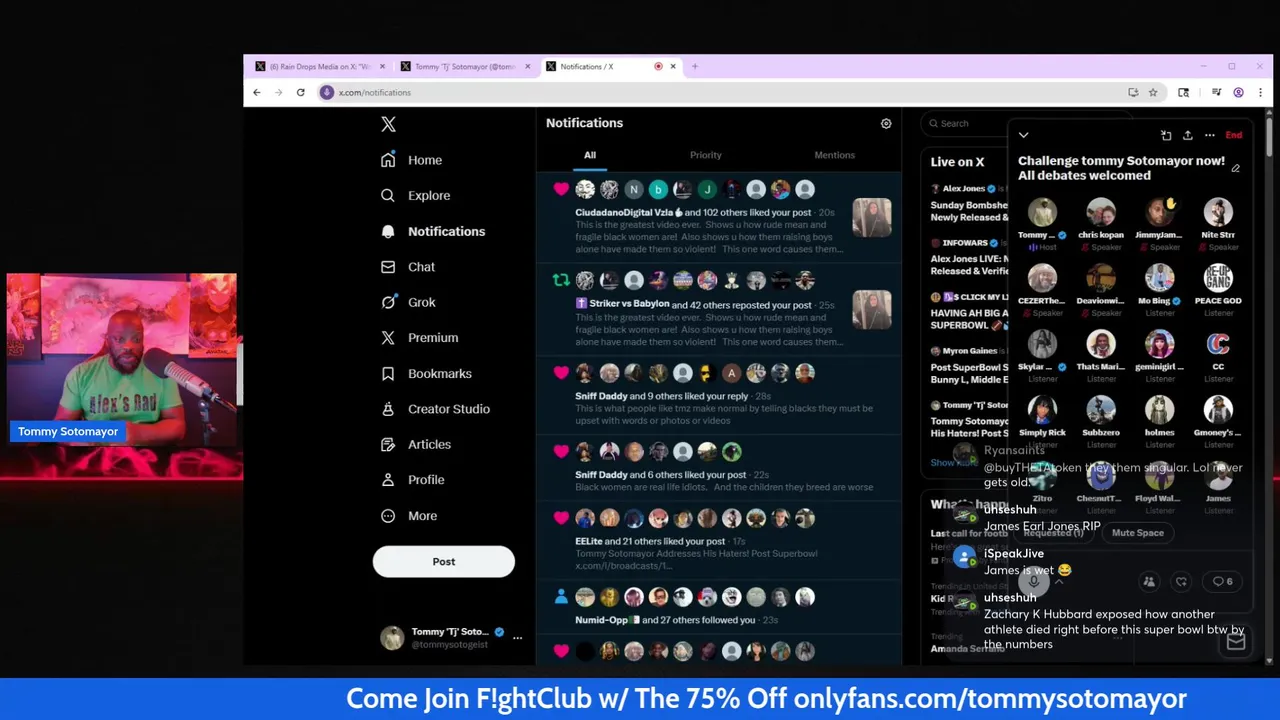Open Striker vs Babylon reposted notification
The width and height of the screenshot is (1280, 720).
pyautogui.click(x=718, y=310)
